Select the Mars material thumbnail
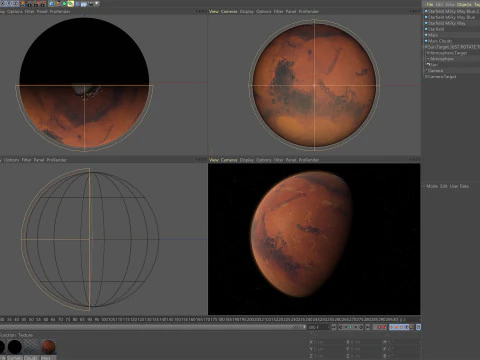This screenshot has width=480, height=360. click(49, 347)
